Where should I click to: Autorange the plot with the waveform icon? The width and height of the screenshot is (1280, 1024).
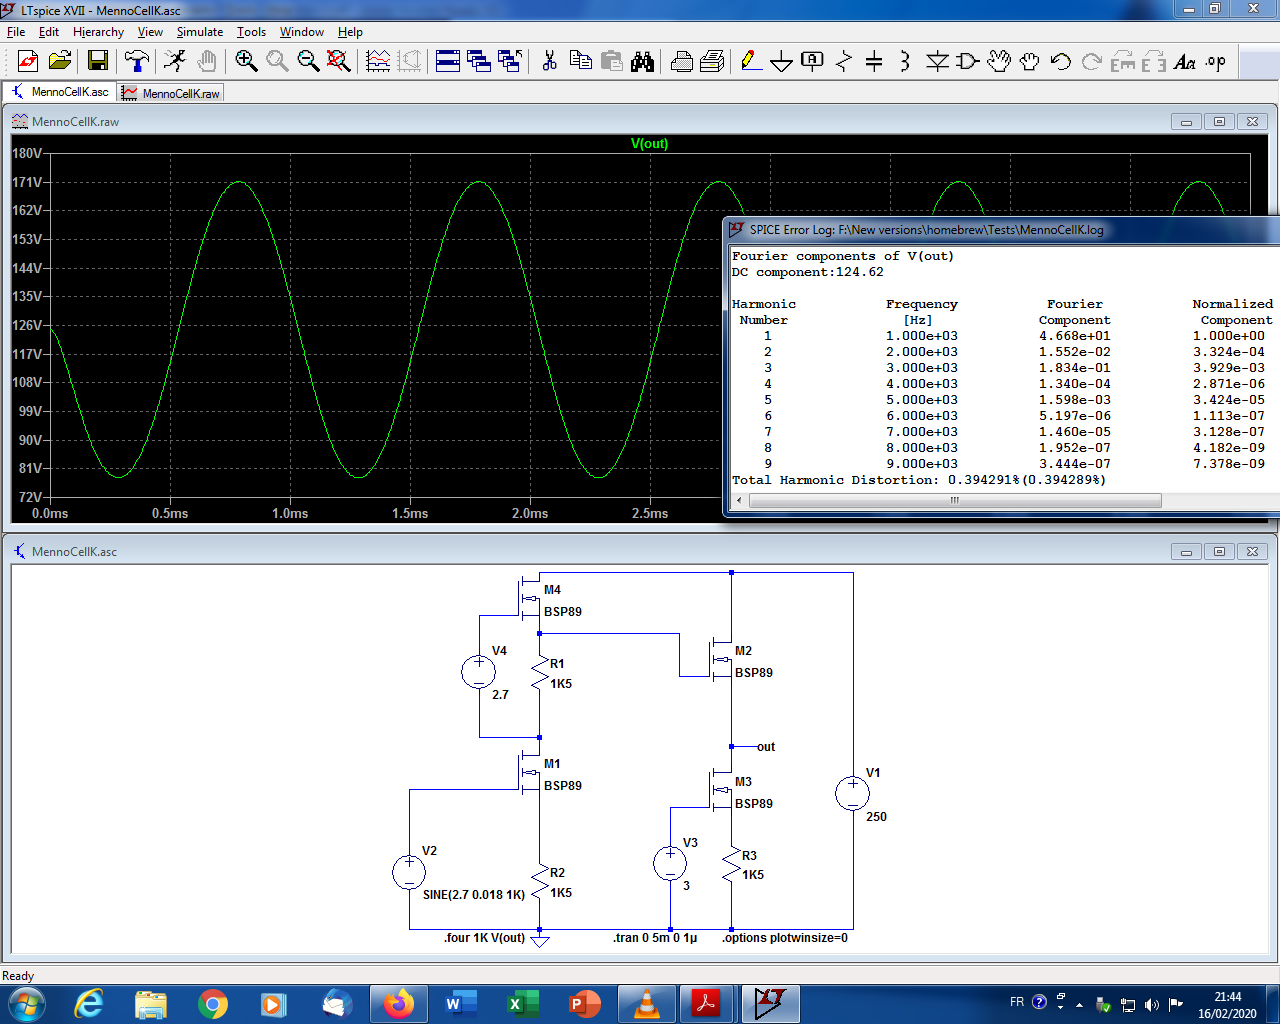tap(378, 61)
